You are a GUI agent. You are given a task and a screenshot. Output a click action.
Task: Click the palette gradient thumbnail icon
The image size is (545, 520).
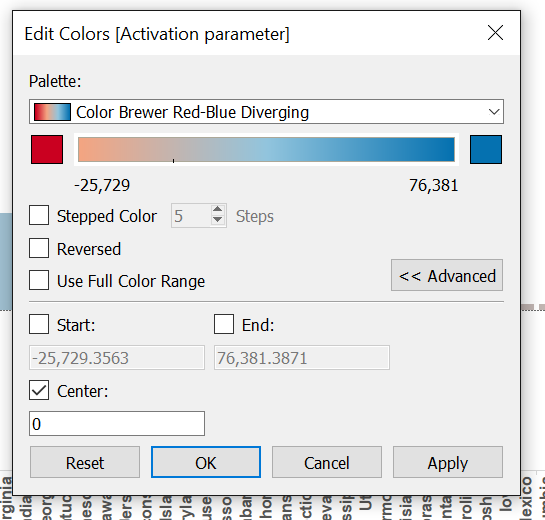tap(52, 112)
